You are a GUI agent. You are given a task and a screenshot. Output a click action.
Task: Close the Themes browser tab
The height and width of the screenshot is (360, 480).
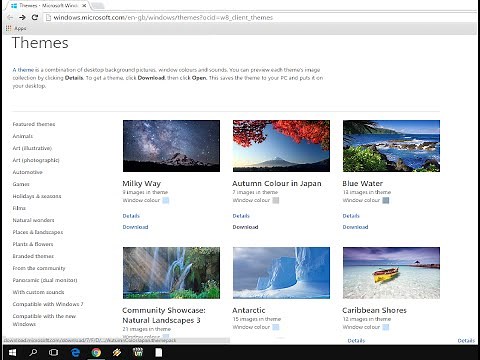(84, 6)
